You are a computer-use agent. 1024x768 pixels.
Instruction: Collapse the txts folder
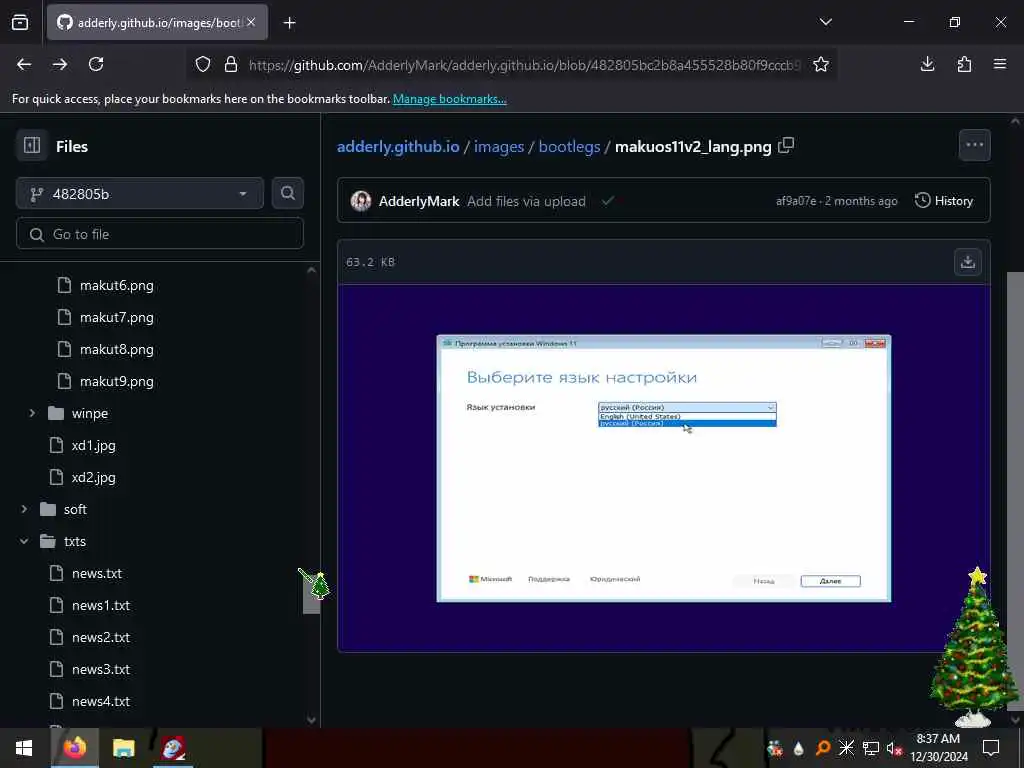tap(24, 541)
